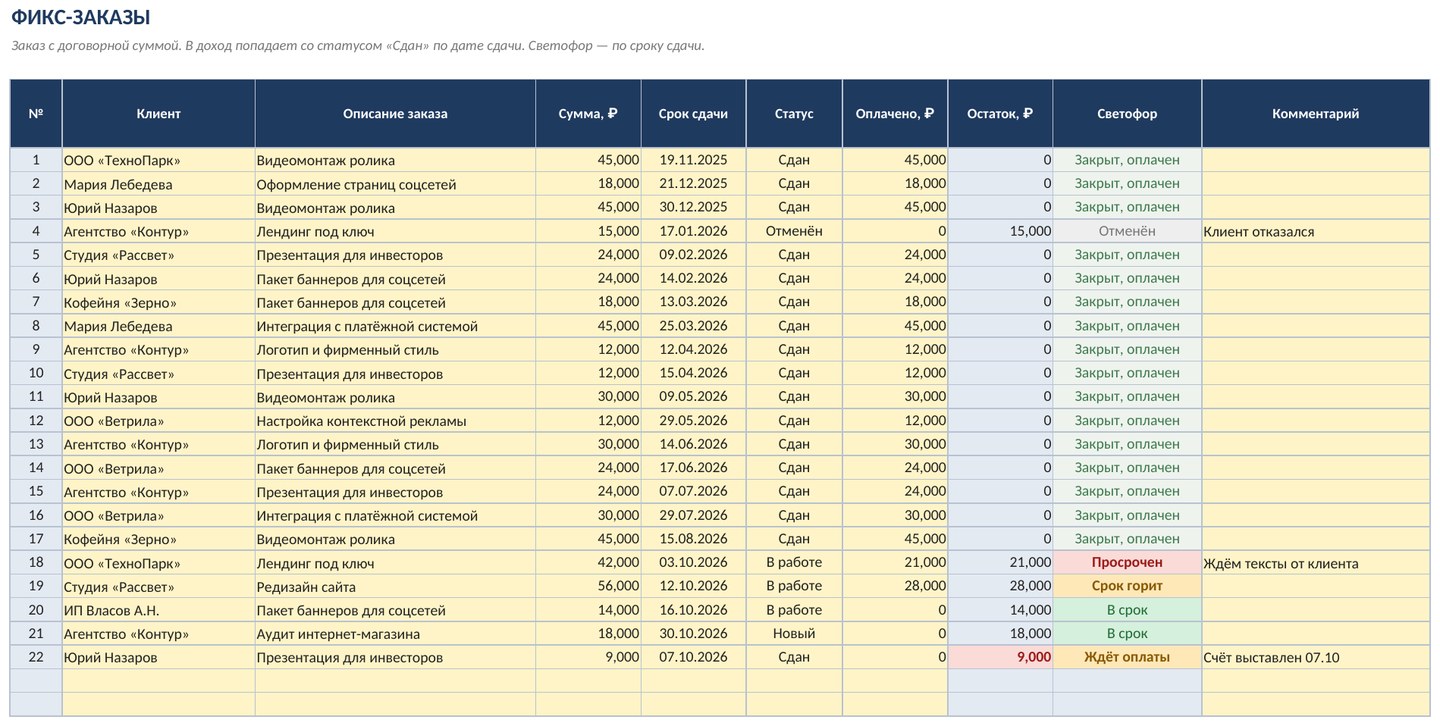Select the «Срок сдачи» header cell
Image resolution: width=1440 pixels, height=726 pixels.
(693, 114)
